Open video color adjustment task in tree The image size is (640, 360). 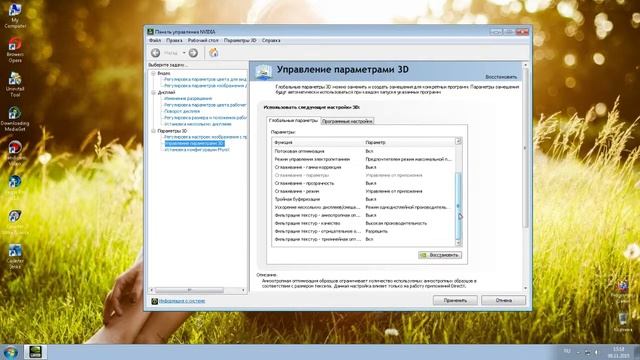pyautogui.click(x=205, y=79)
